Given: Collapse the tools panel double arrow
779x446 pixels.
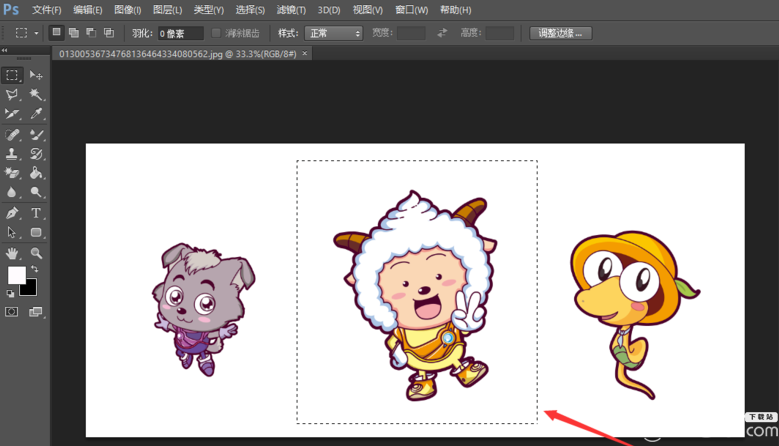Looking at the screenshot, I should tap(4, 50).
